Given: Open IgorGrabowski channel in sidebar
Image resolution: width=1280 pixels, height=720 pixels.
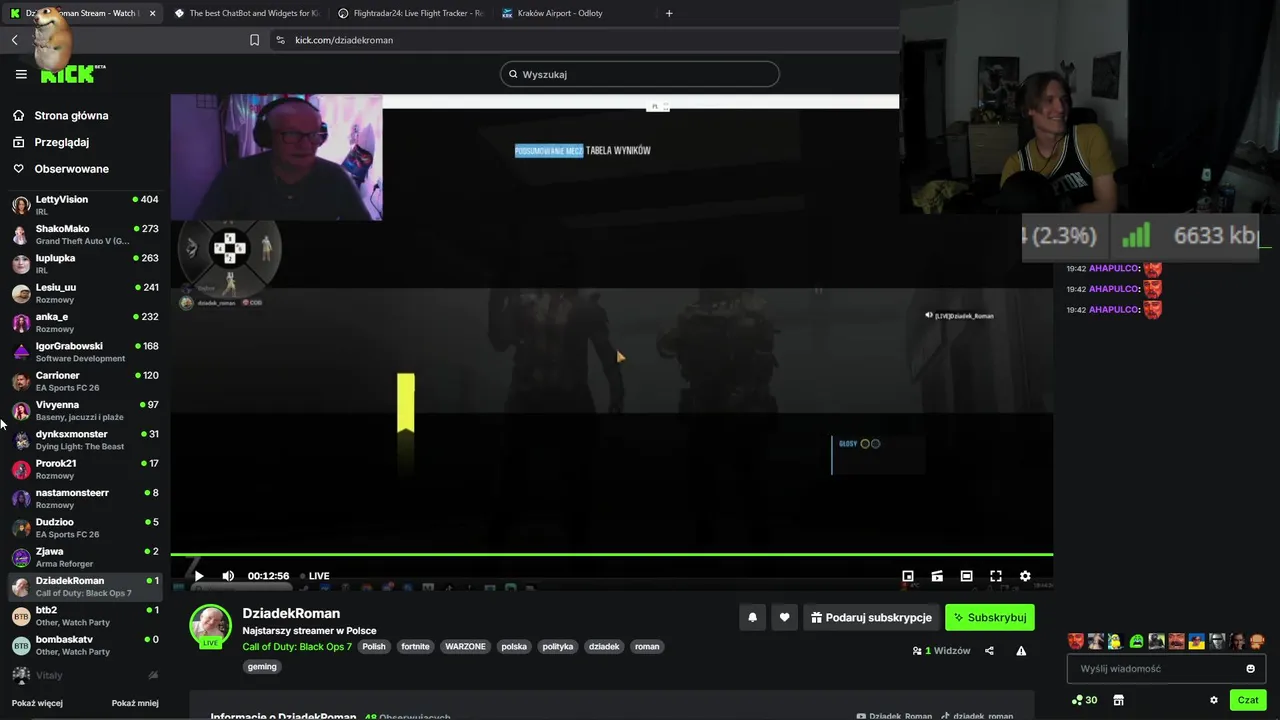Looking at the screenshot, I should (85, 352).
